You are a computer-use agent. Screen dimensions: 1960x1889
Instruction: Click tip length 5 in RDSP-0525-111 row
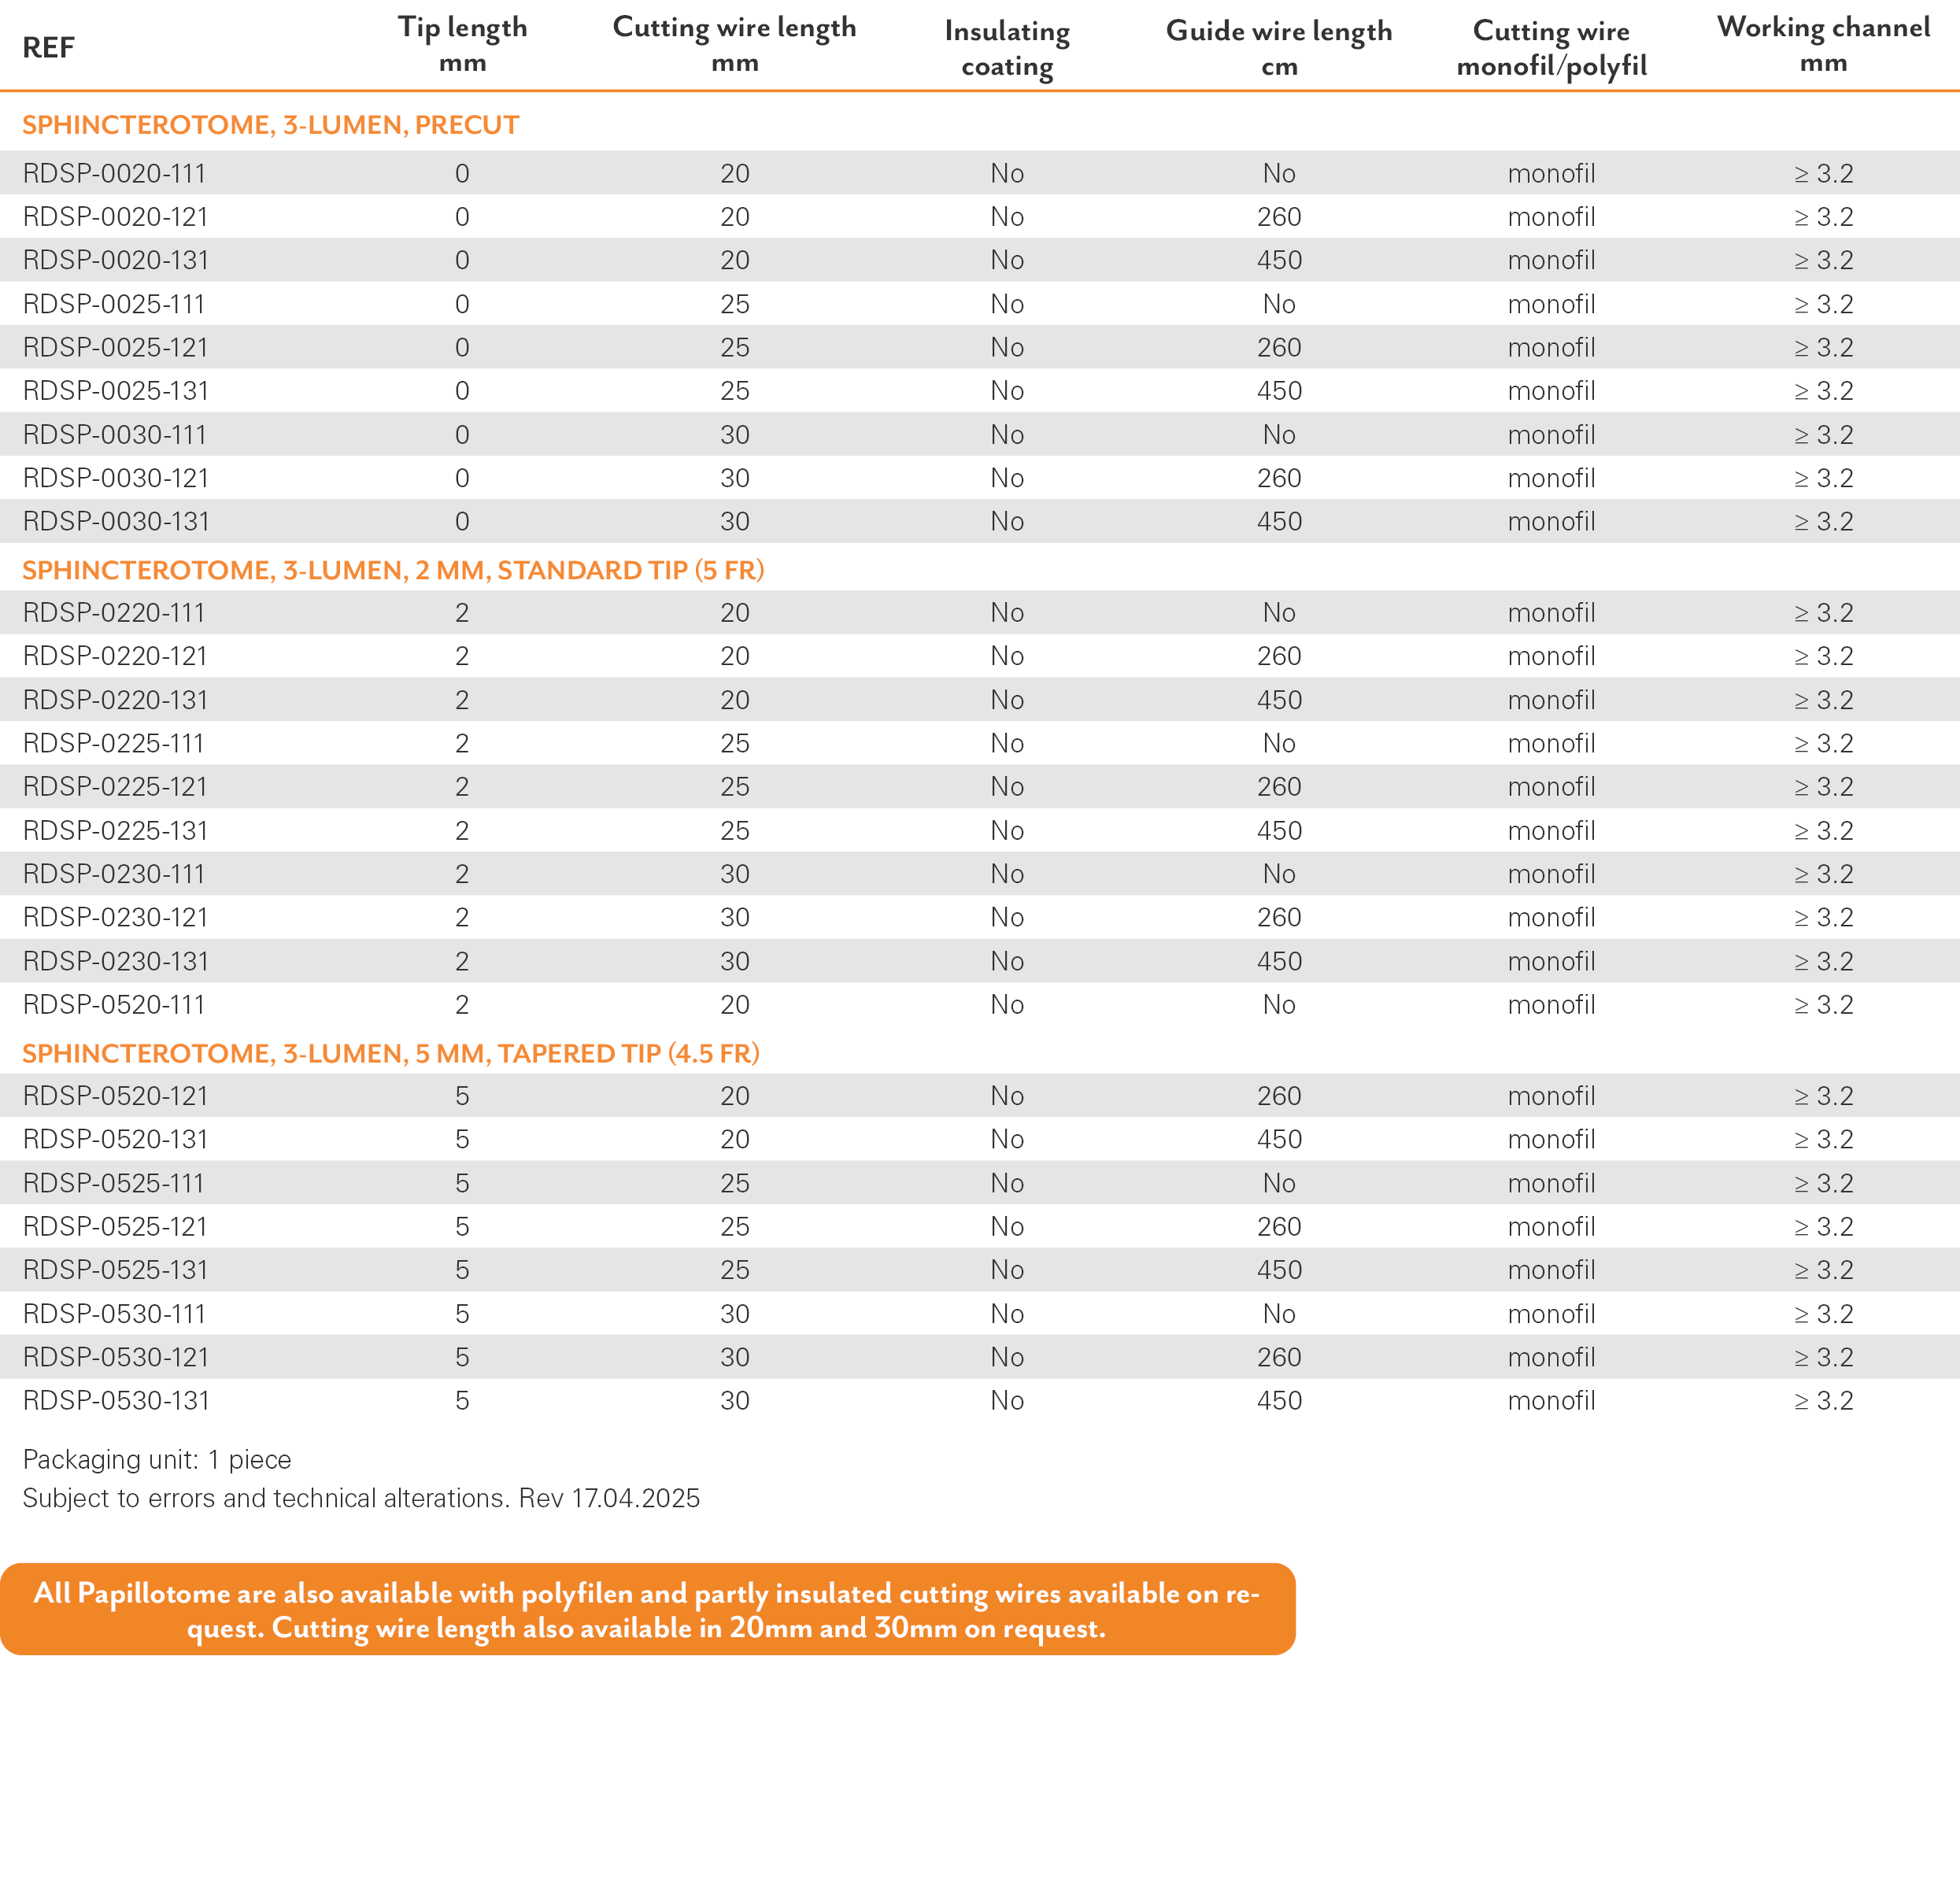pos(462,1183)
